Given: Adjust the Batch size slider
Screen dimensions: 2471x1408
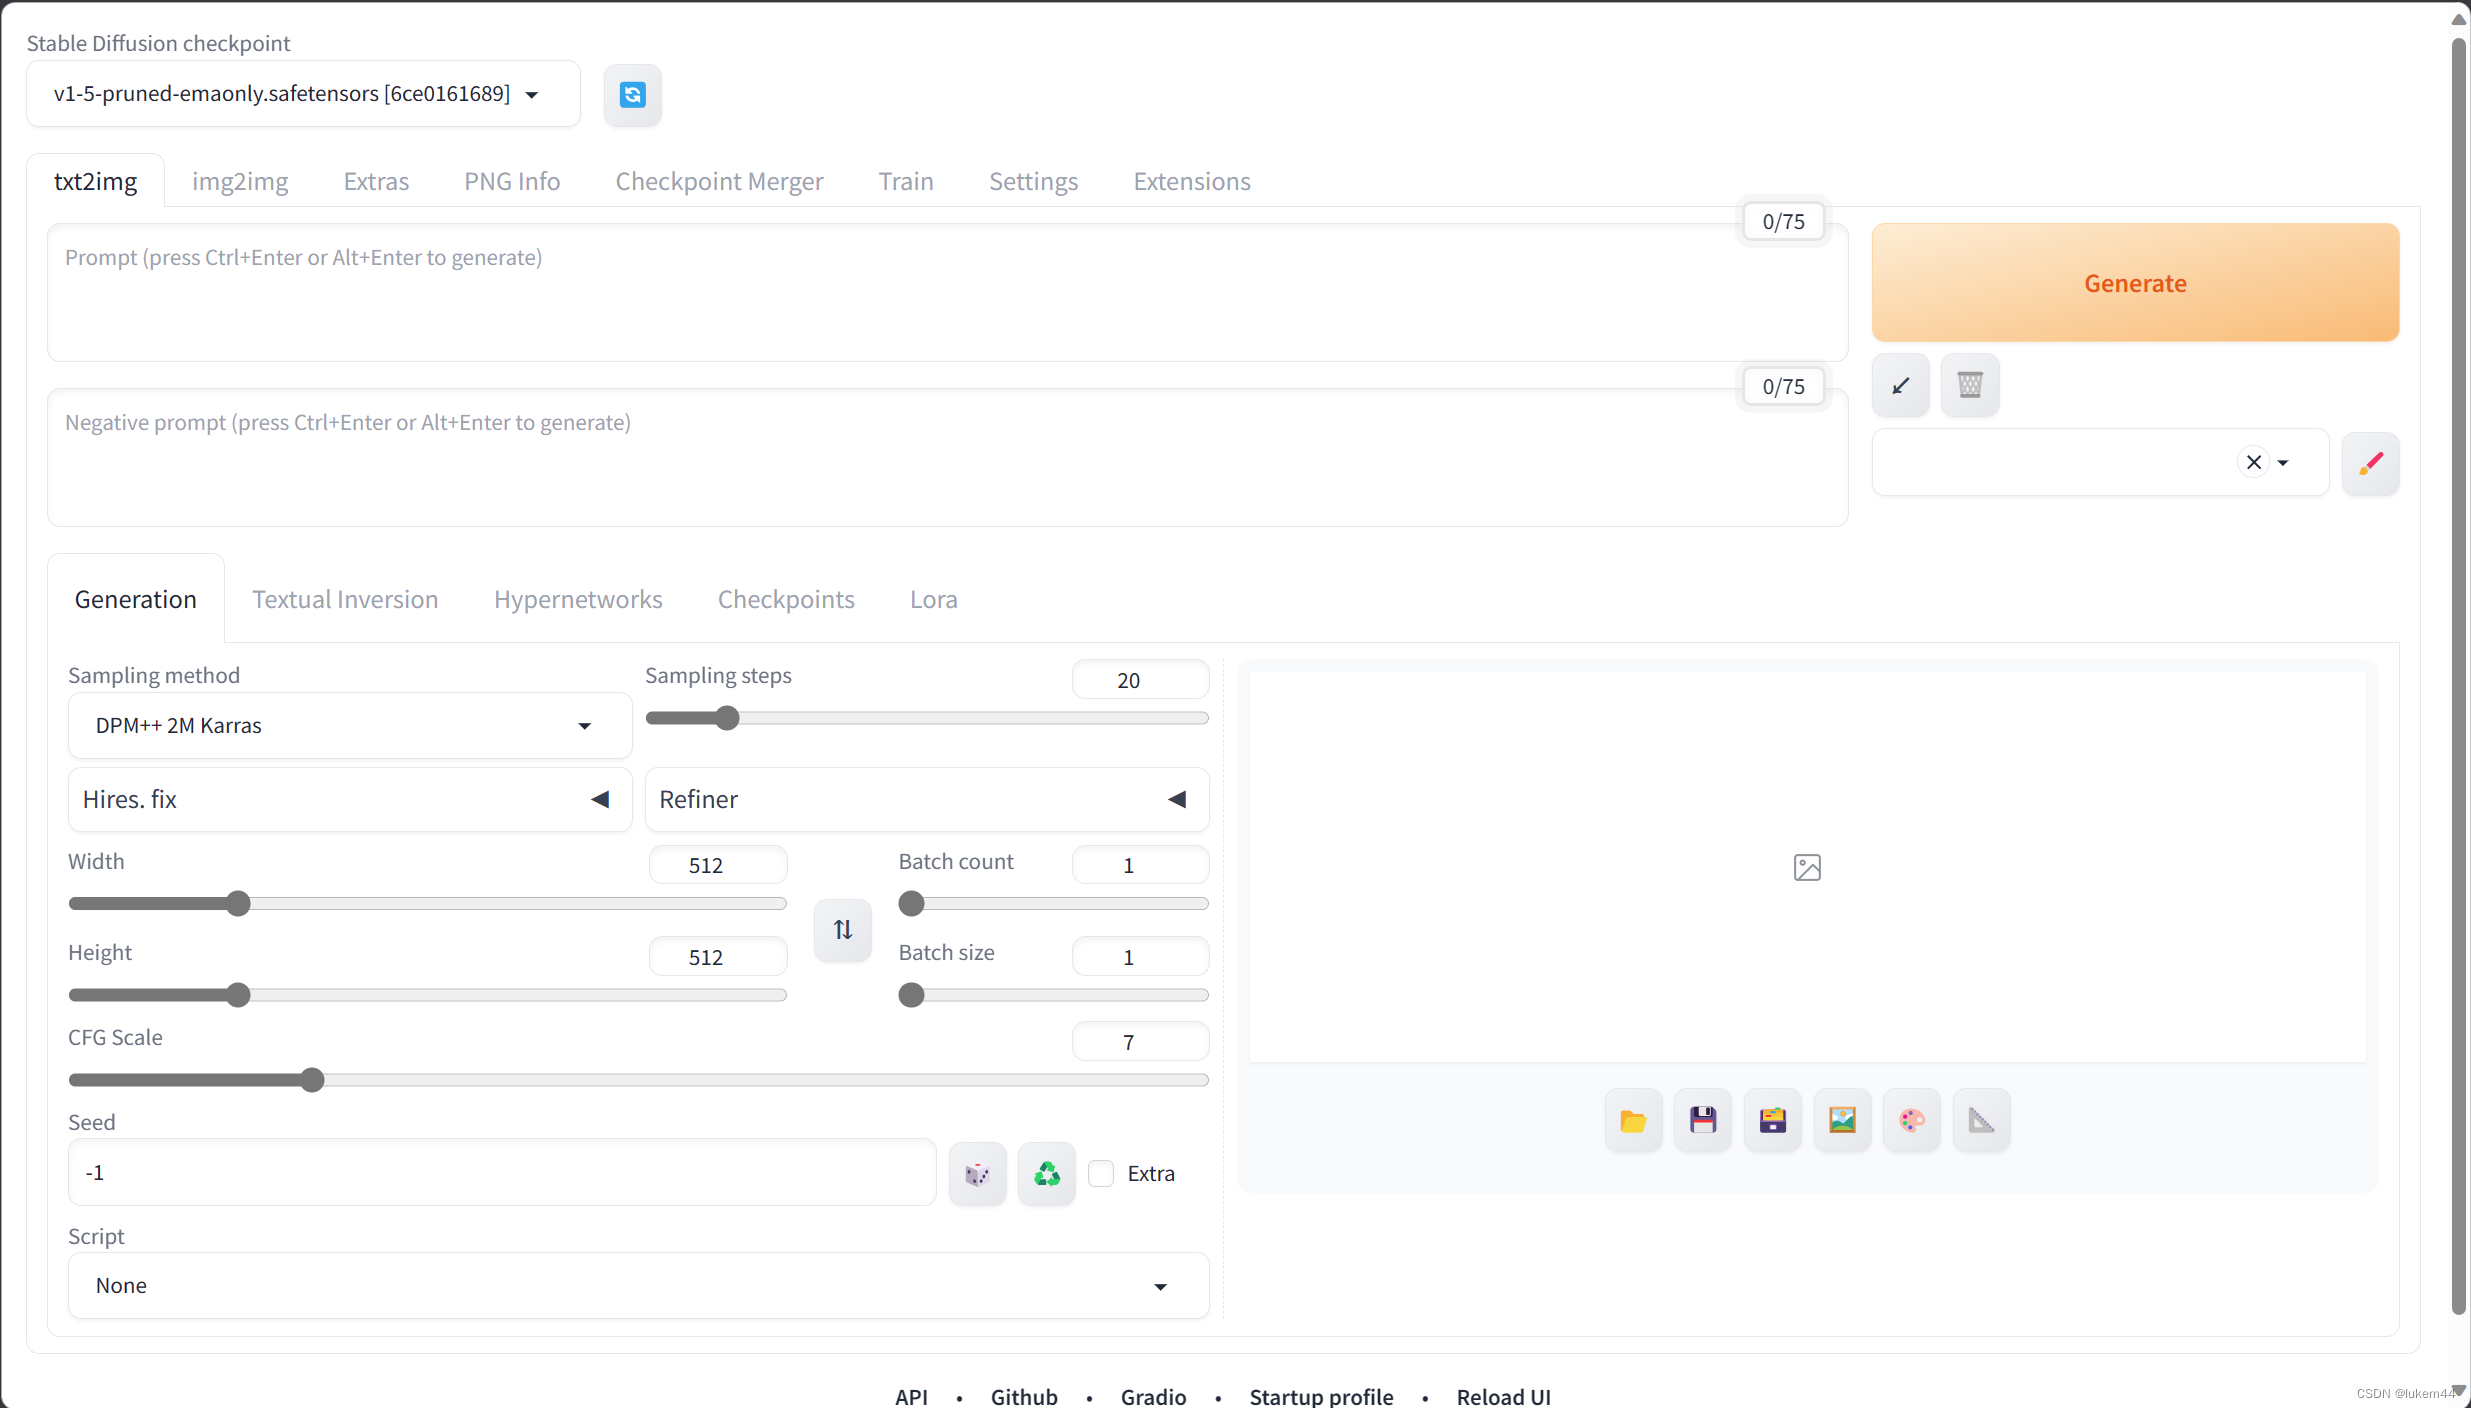Looking at the screenshot, I should 1054,995.
